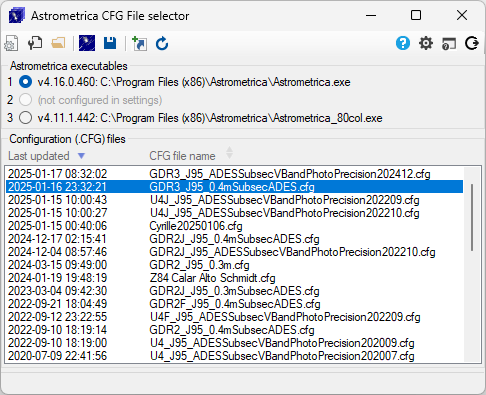Click the date 2020-07-09 22:41:56

tap(57, 356)
